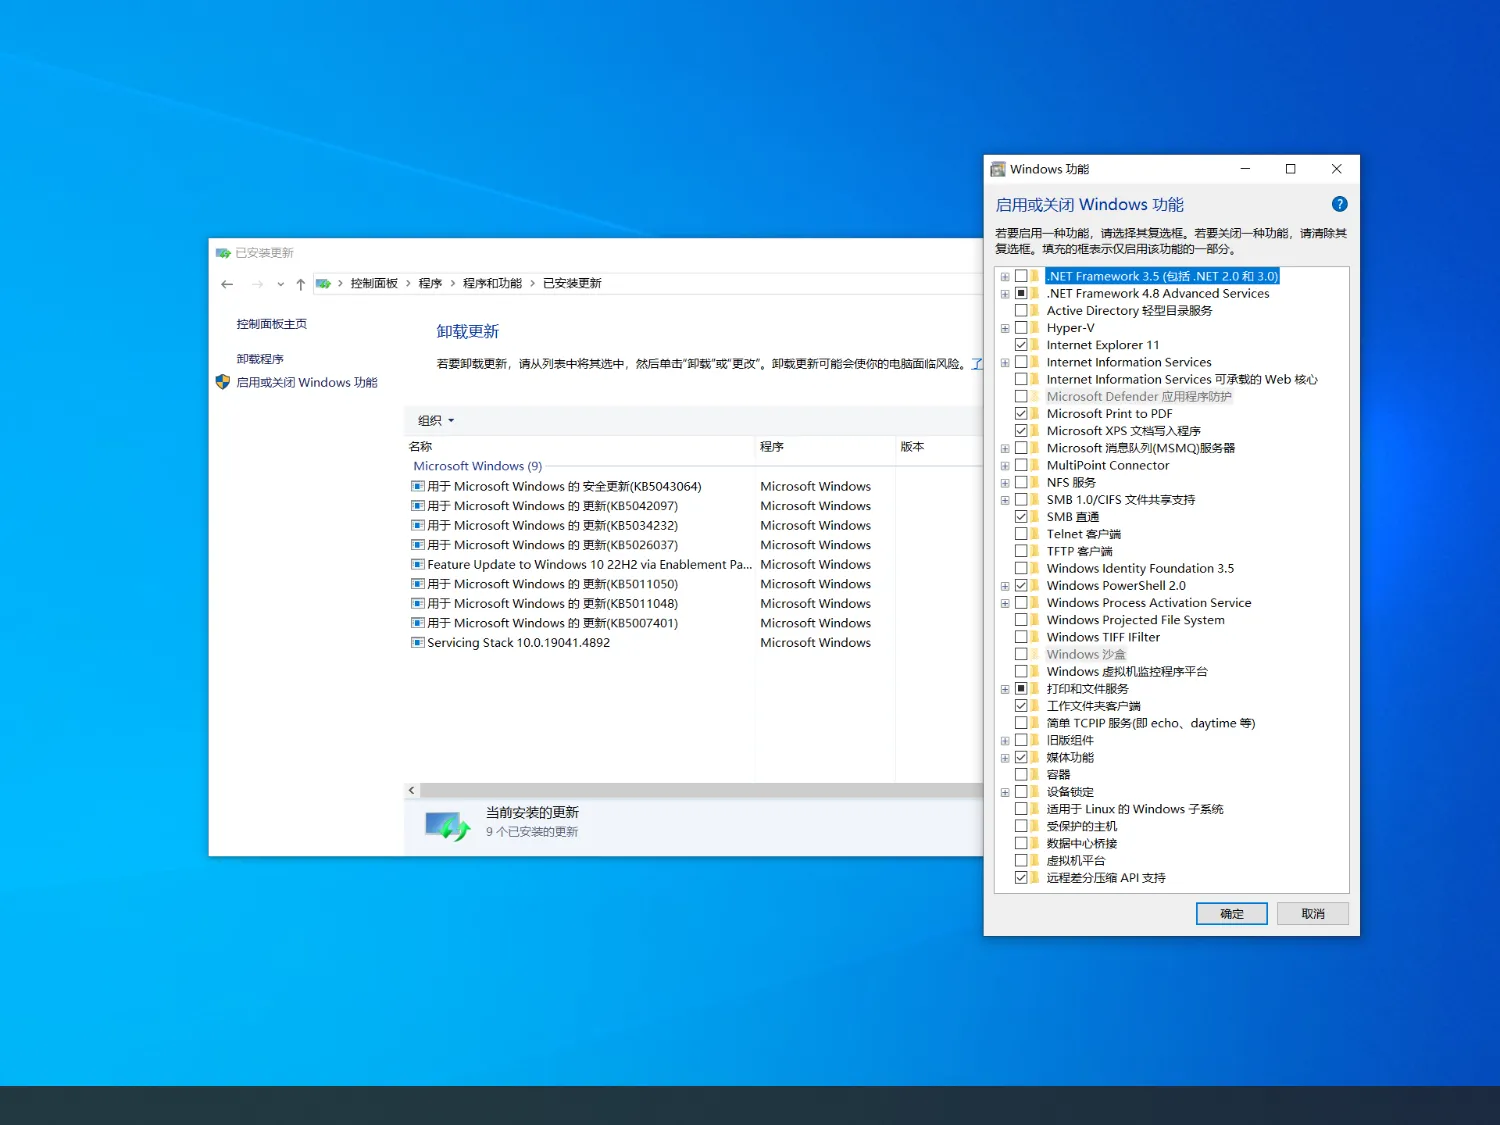Screen dimensions: 1500x1125
Task: Open the Windows Features help question mark icon
Action: click(1339, 203)
